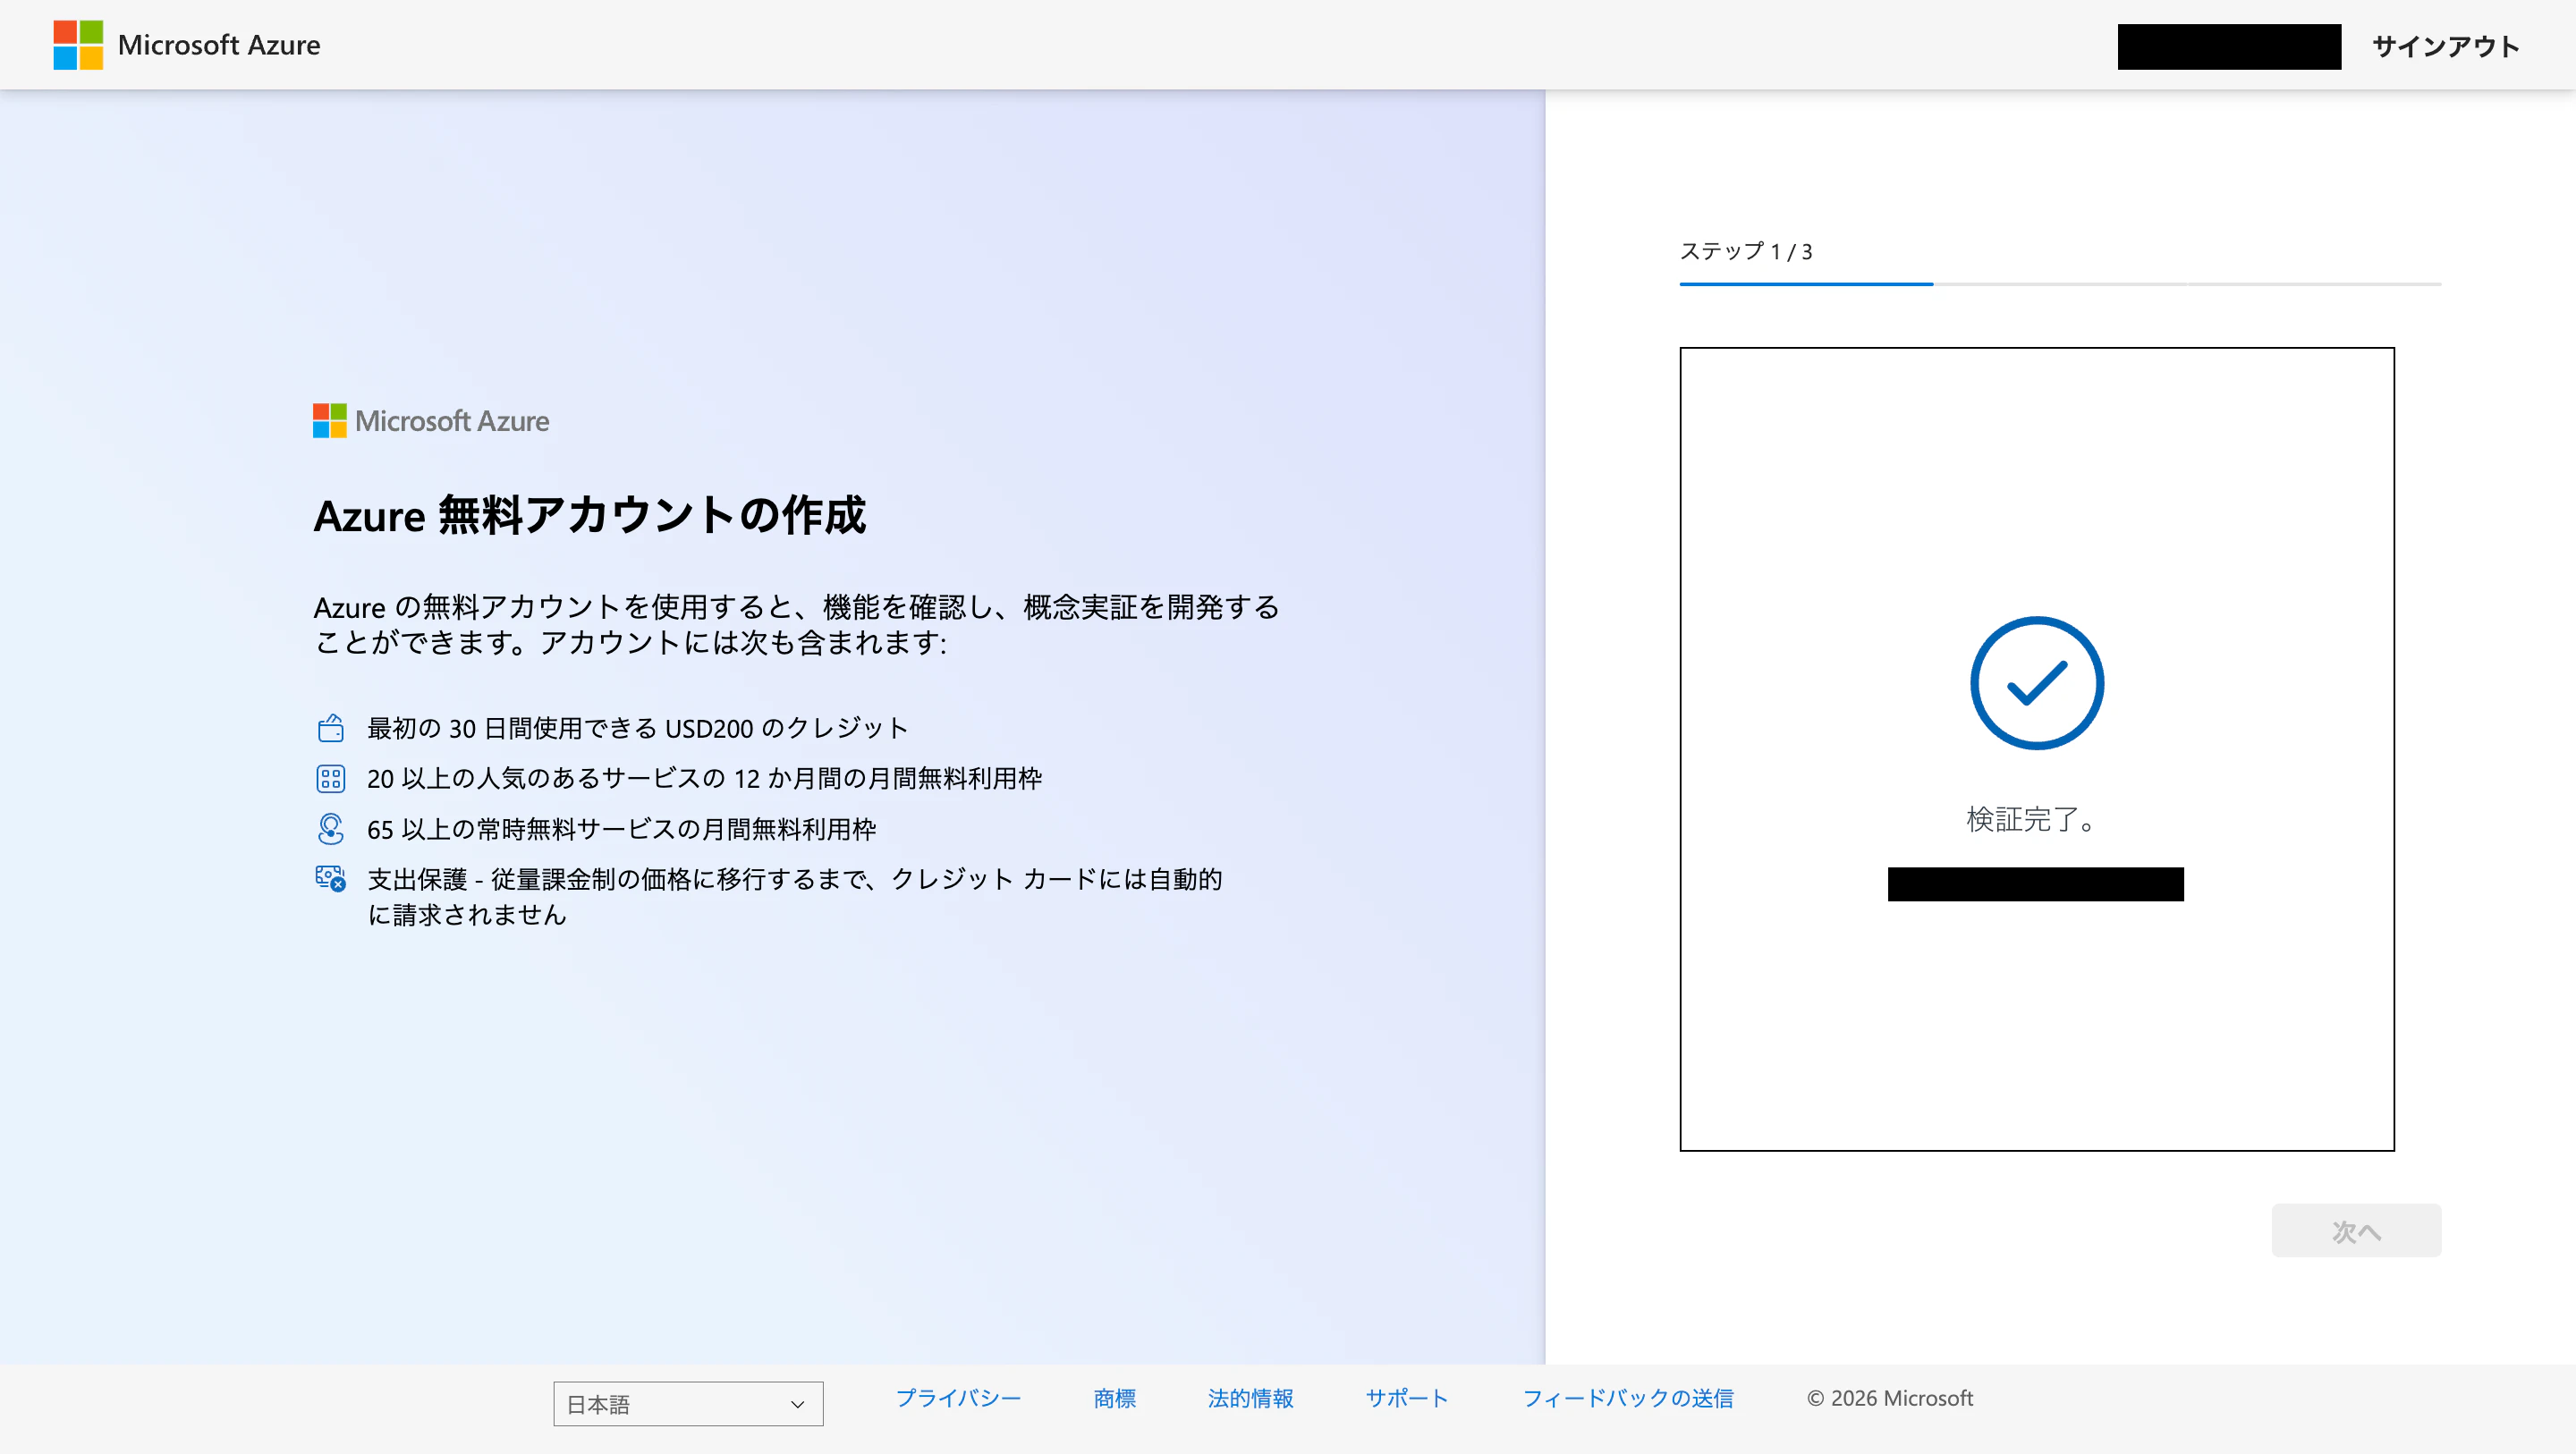This screenshot has height=1454, width=2576.
Task: Open the プライバシー privacy link
Action: pyautogui.click(x=958, y=1398)
